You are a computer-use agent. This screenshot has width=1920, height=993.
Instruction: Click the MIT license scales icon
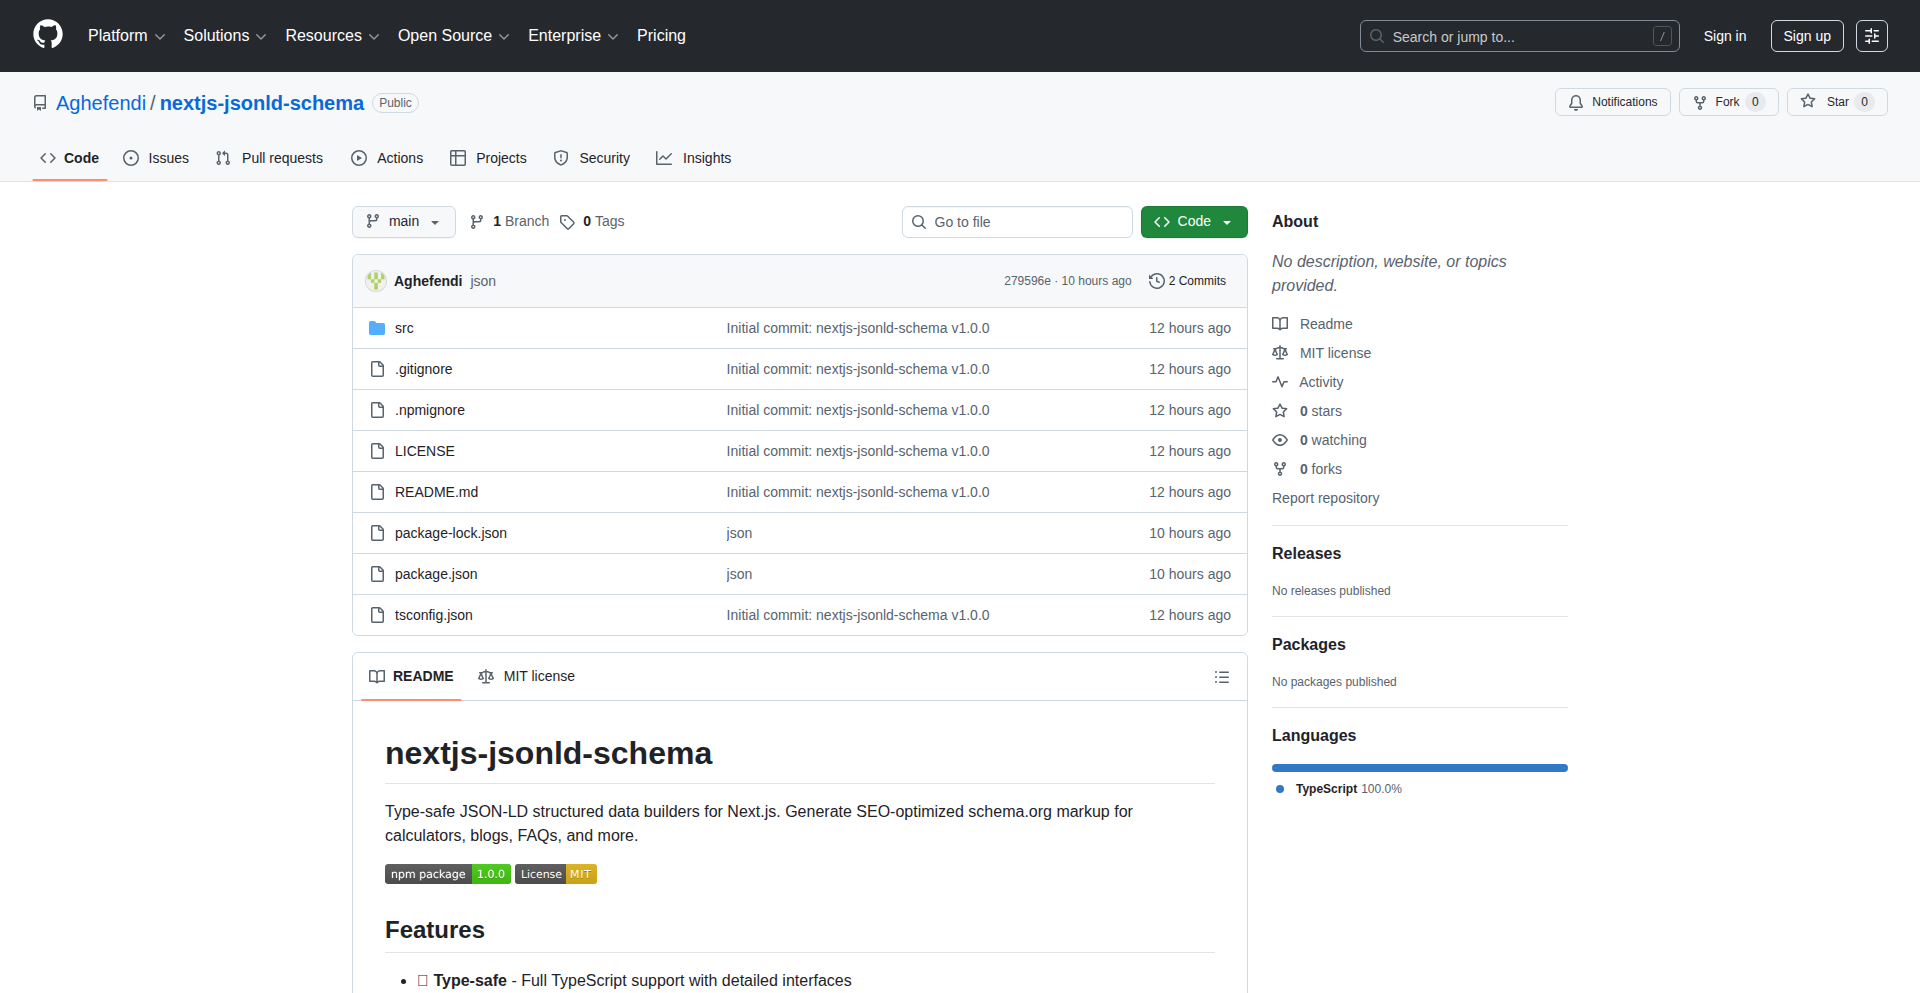coord(486,676)
